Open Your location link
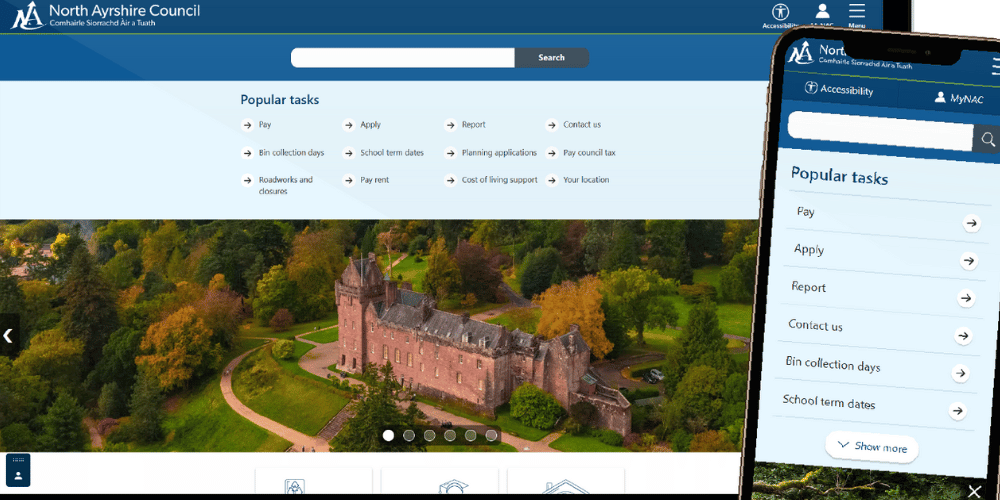Screen dimensions: 1000x500 click(x=586, y=180)
